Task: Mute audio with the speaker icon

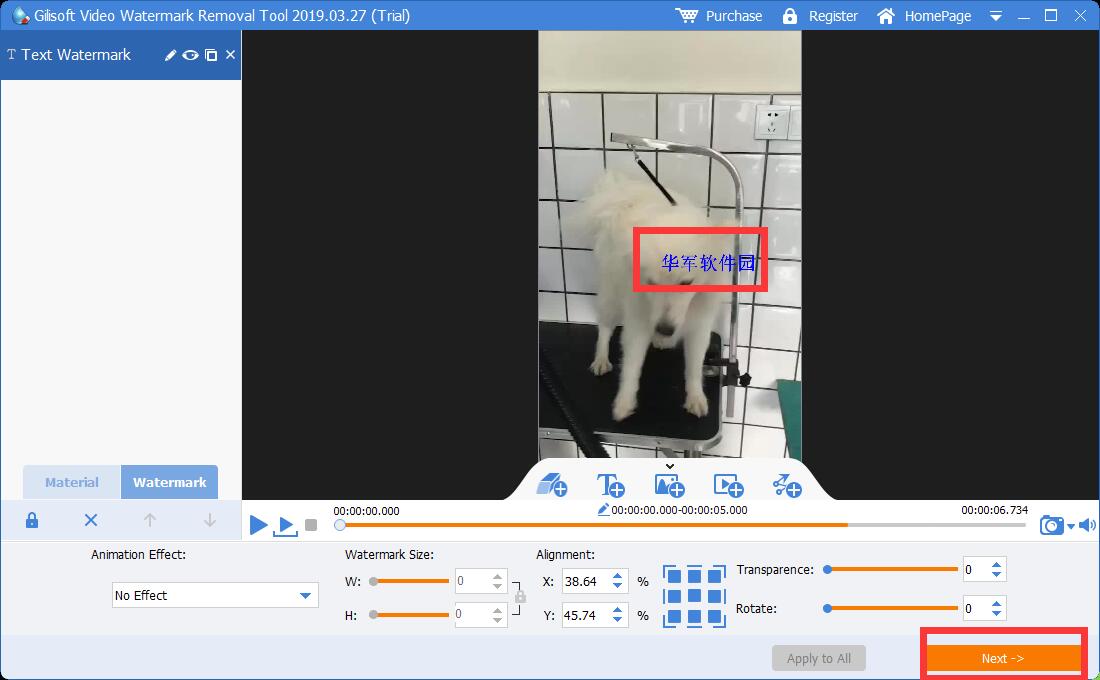Action: tap(1087, 525)
